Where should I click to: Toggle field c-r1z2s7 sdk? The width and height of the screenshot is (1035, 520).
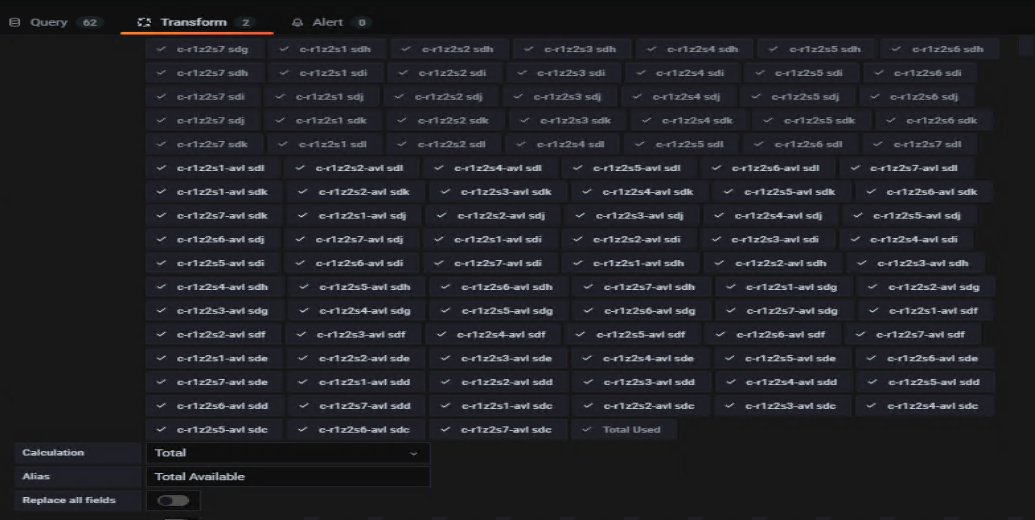(x=205, y=144)
